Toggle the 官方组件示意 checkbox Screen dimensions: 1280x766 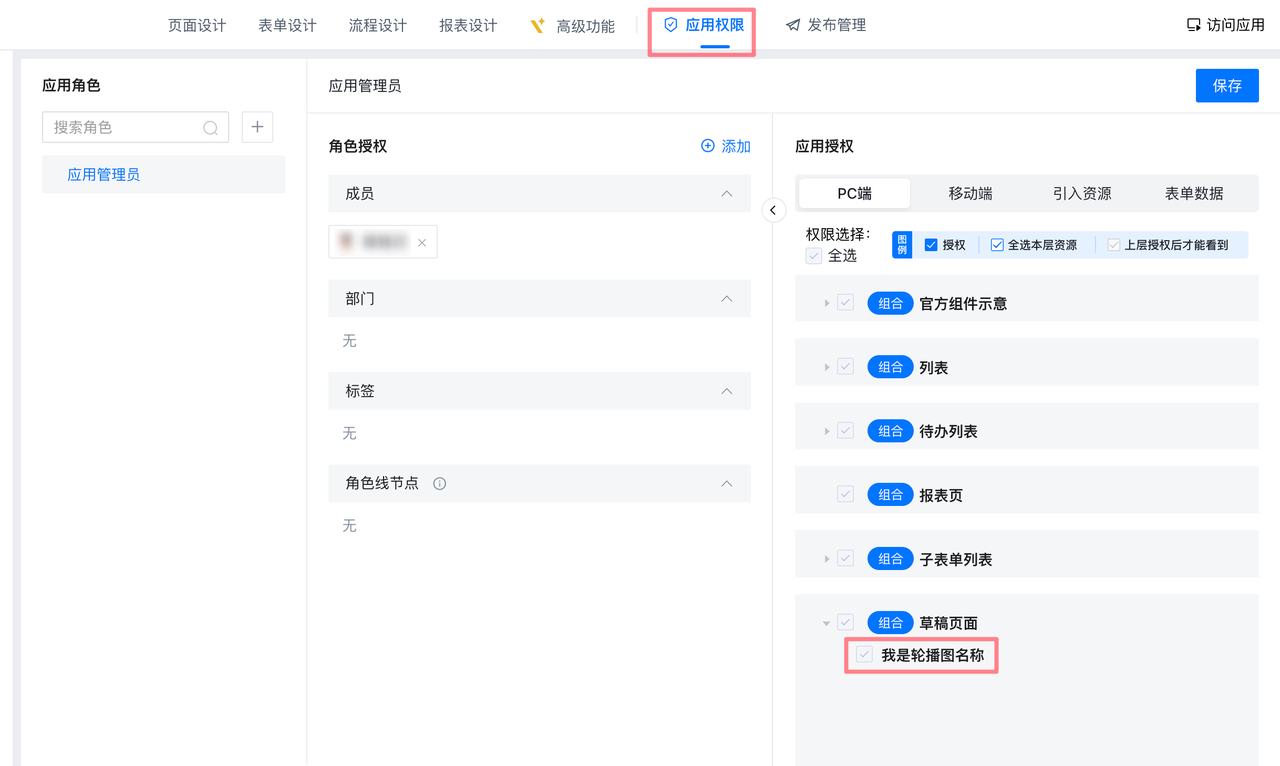pyautogui.click(x=846, y=303)
